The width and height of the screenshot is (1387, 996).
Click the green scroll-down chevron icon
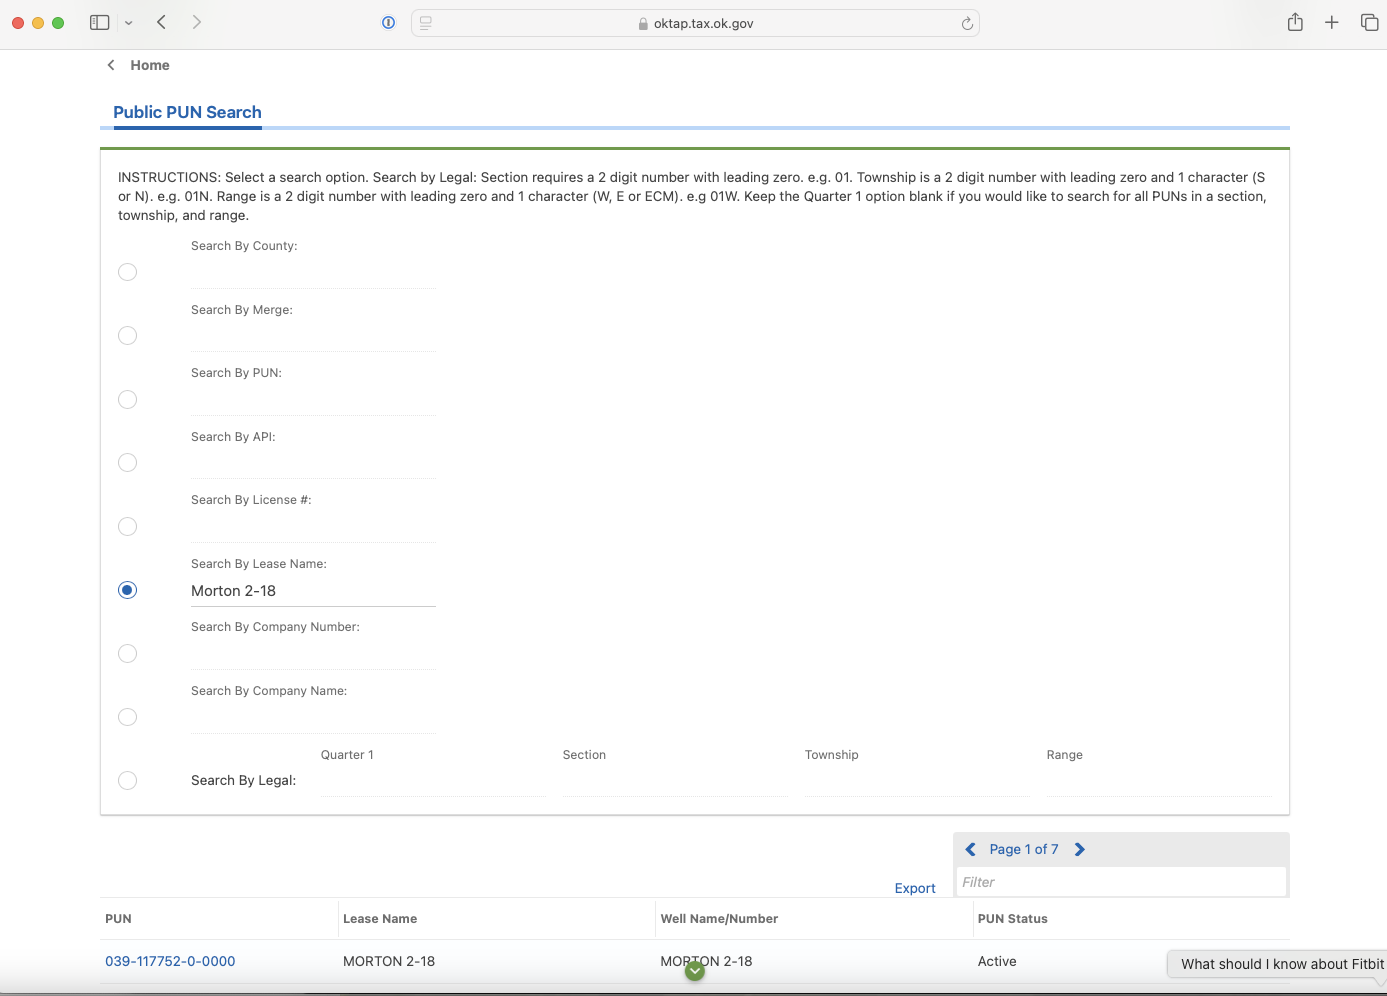tap(695, 970)
